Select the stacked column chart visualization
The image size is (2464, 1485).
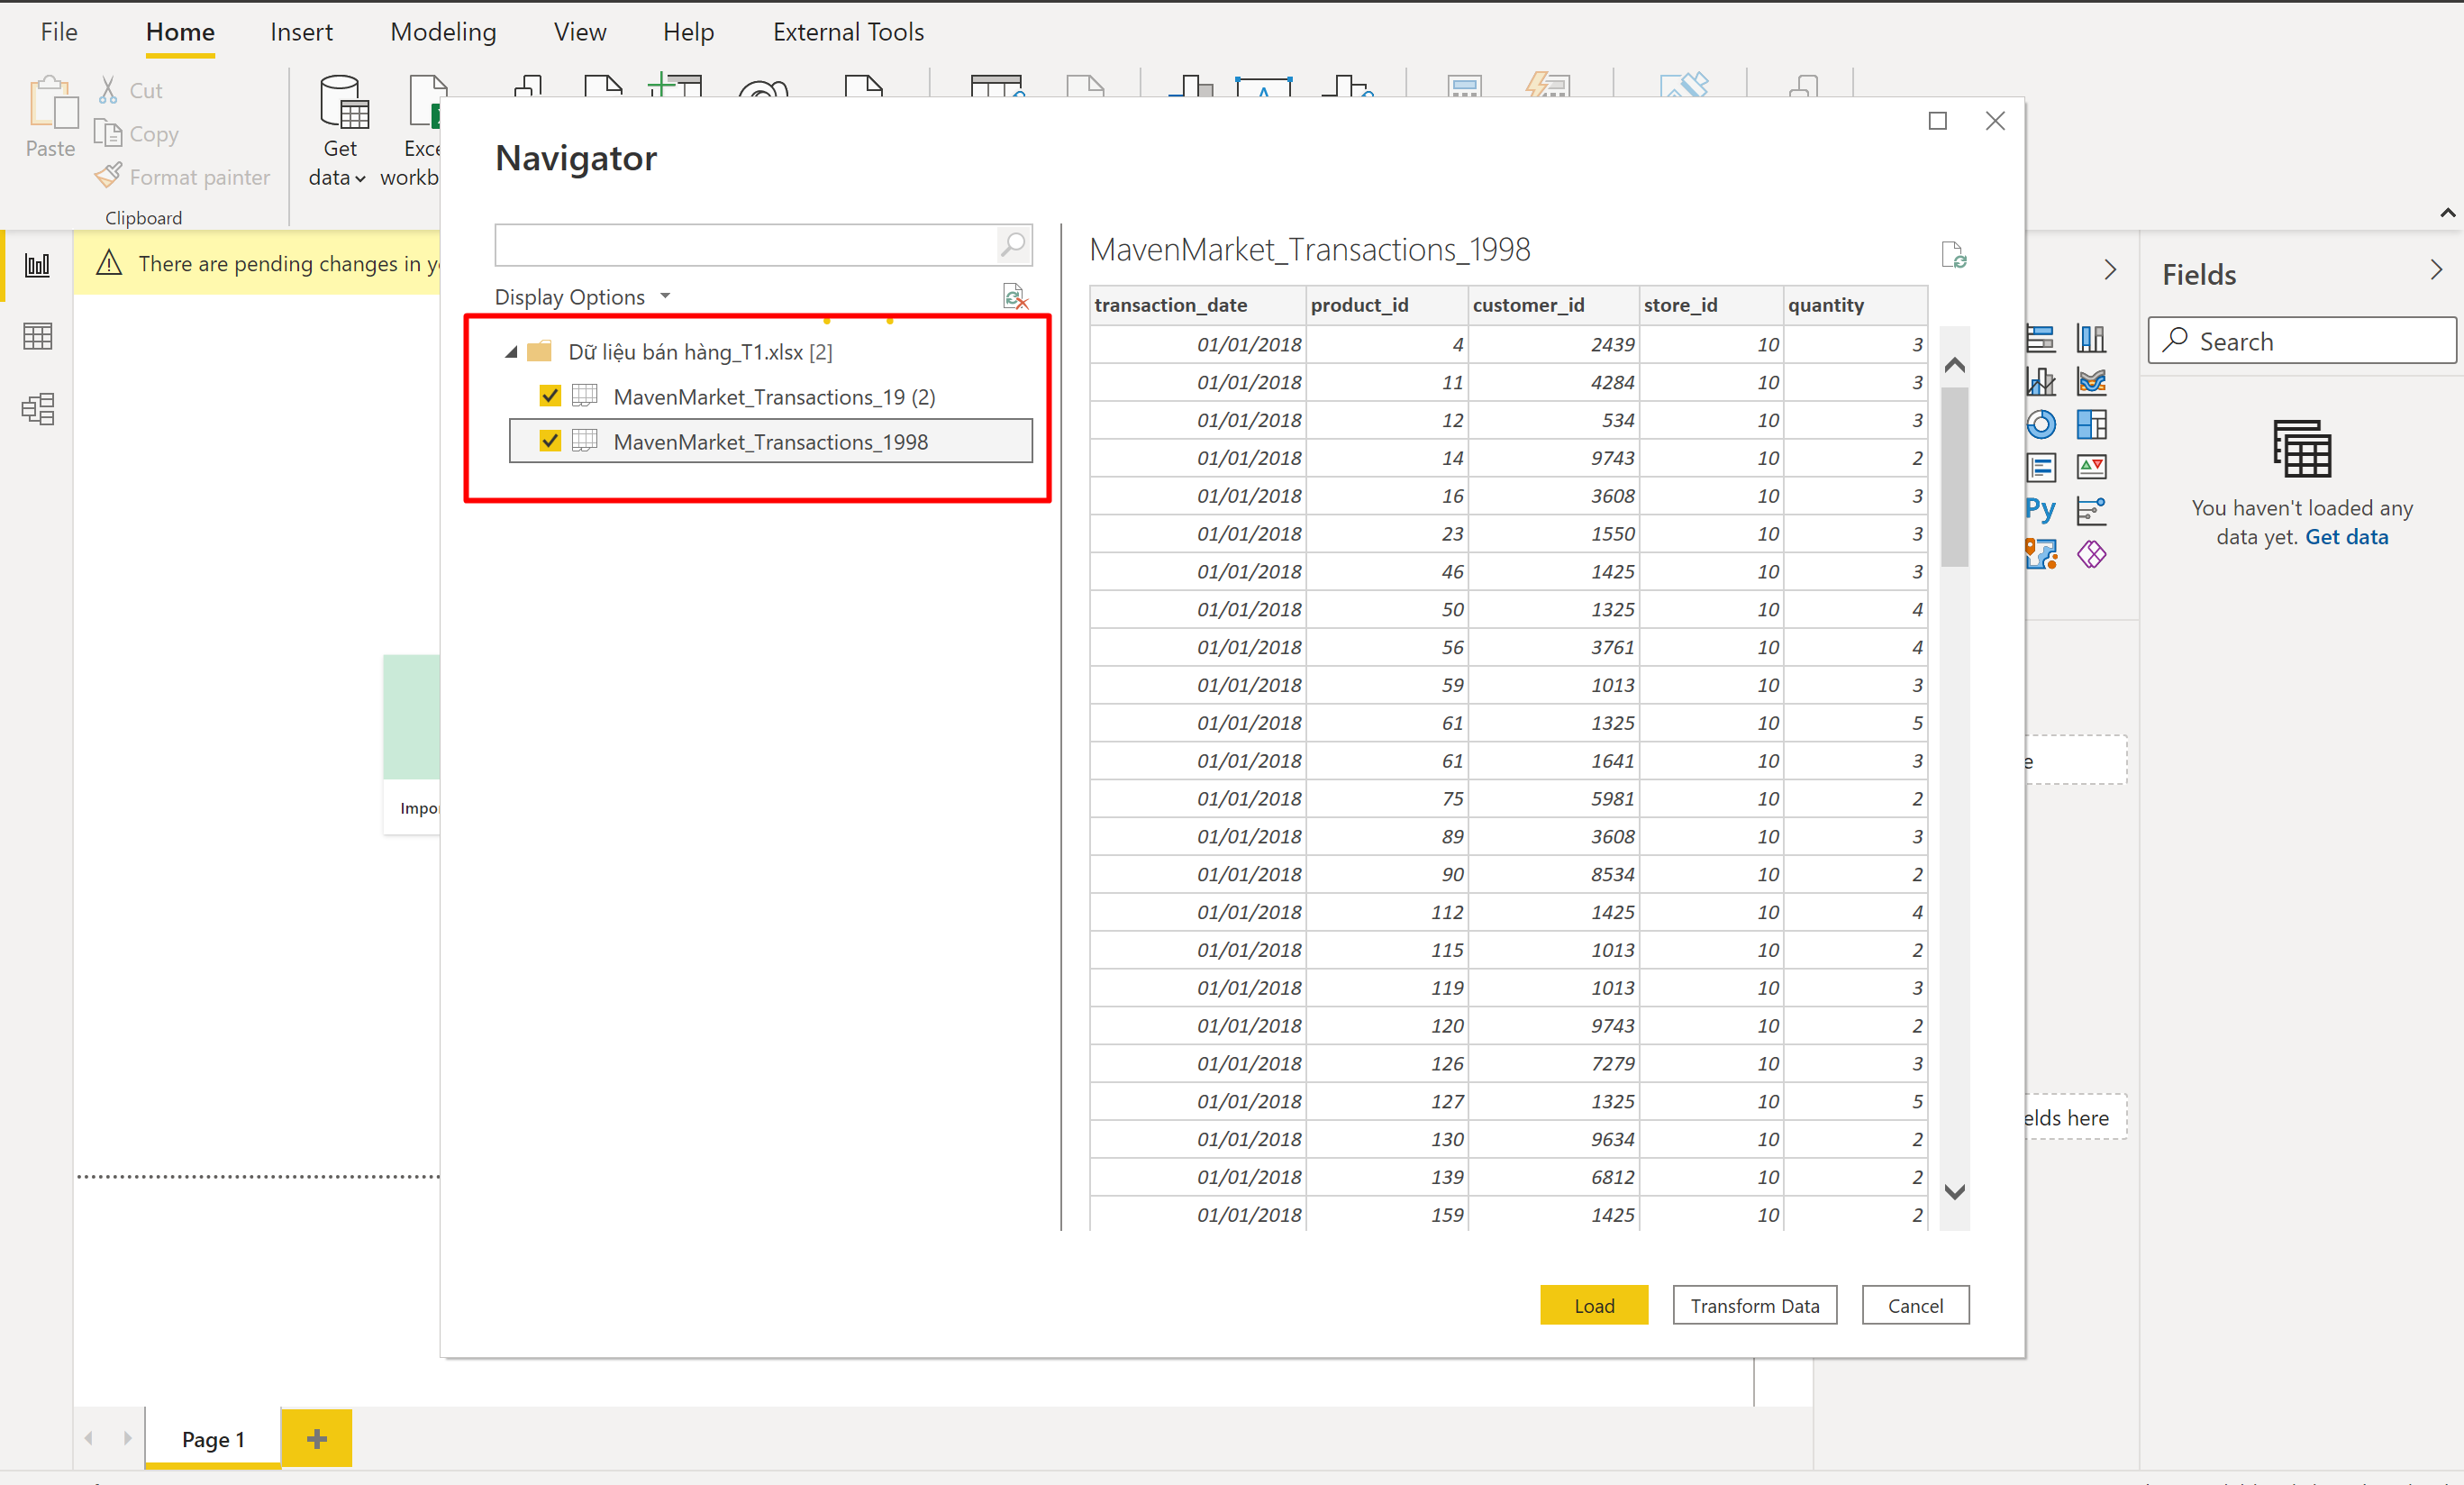tap(2090, 339)
